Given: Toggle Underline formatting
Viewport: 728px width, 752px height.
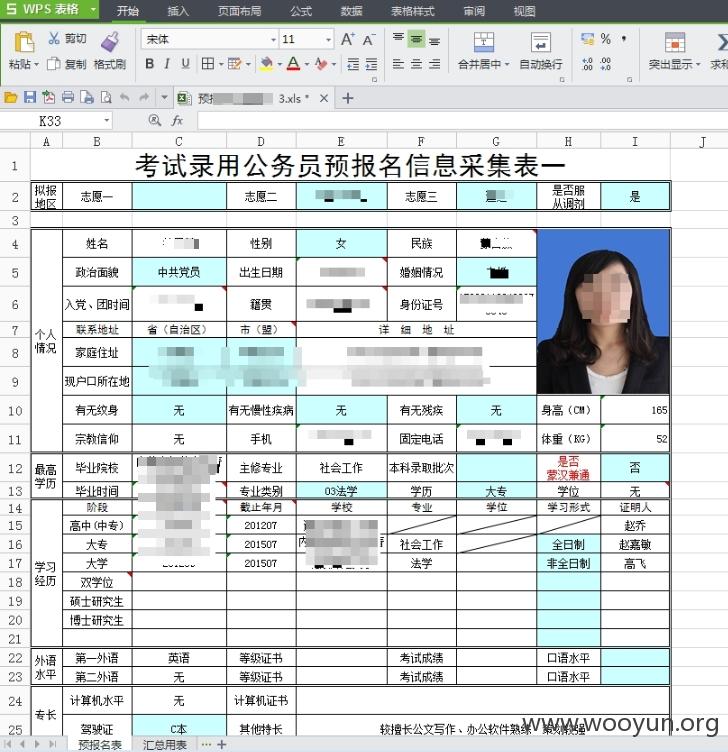Looking at the screenshot, I should point(185,63).
